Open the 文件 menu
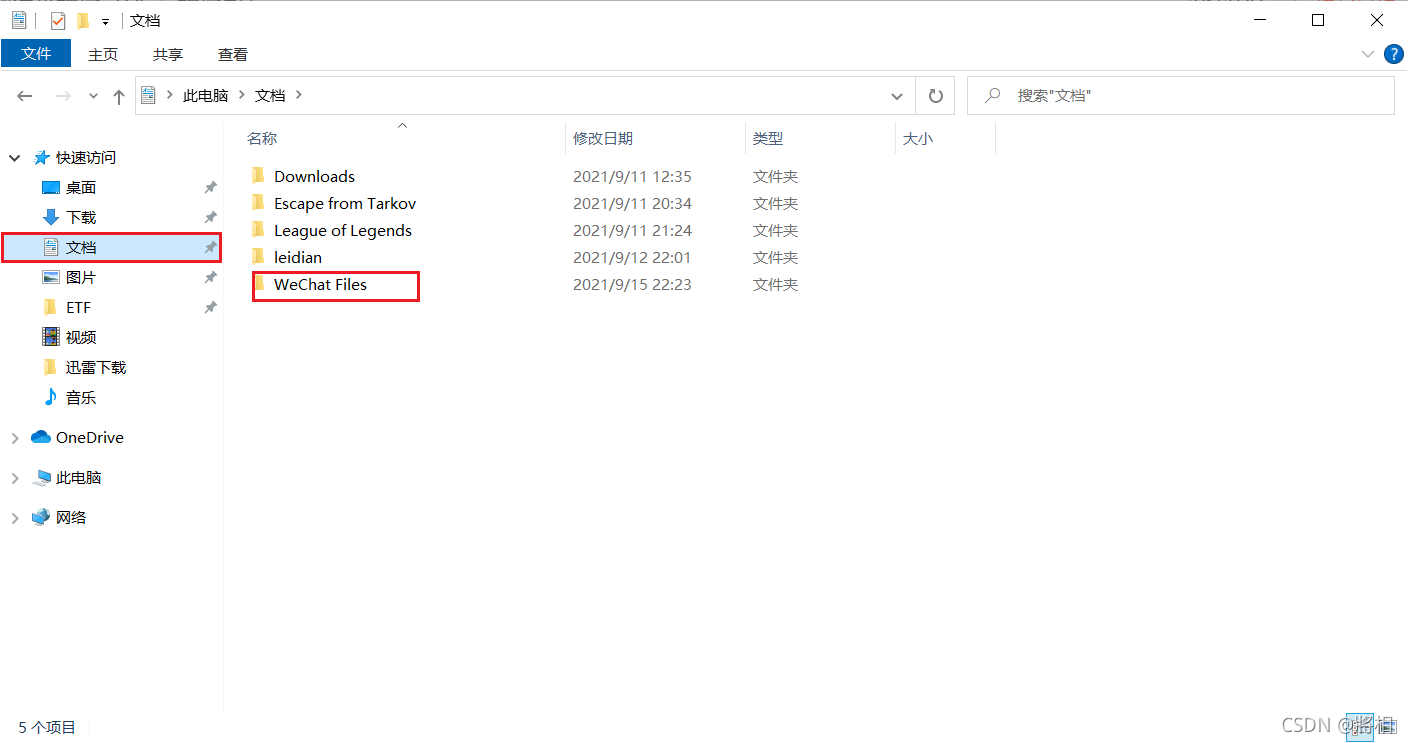This screenshot has height=743, width=1408. pyautogui.click(x=36, y=54)
